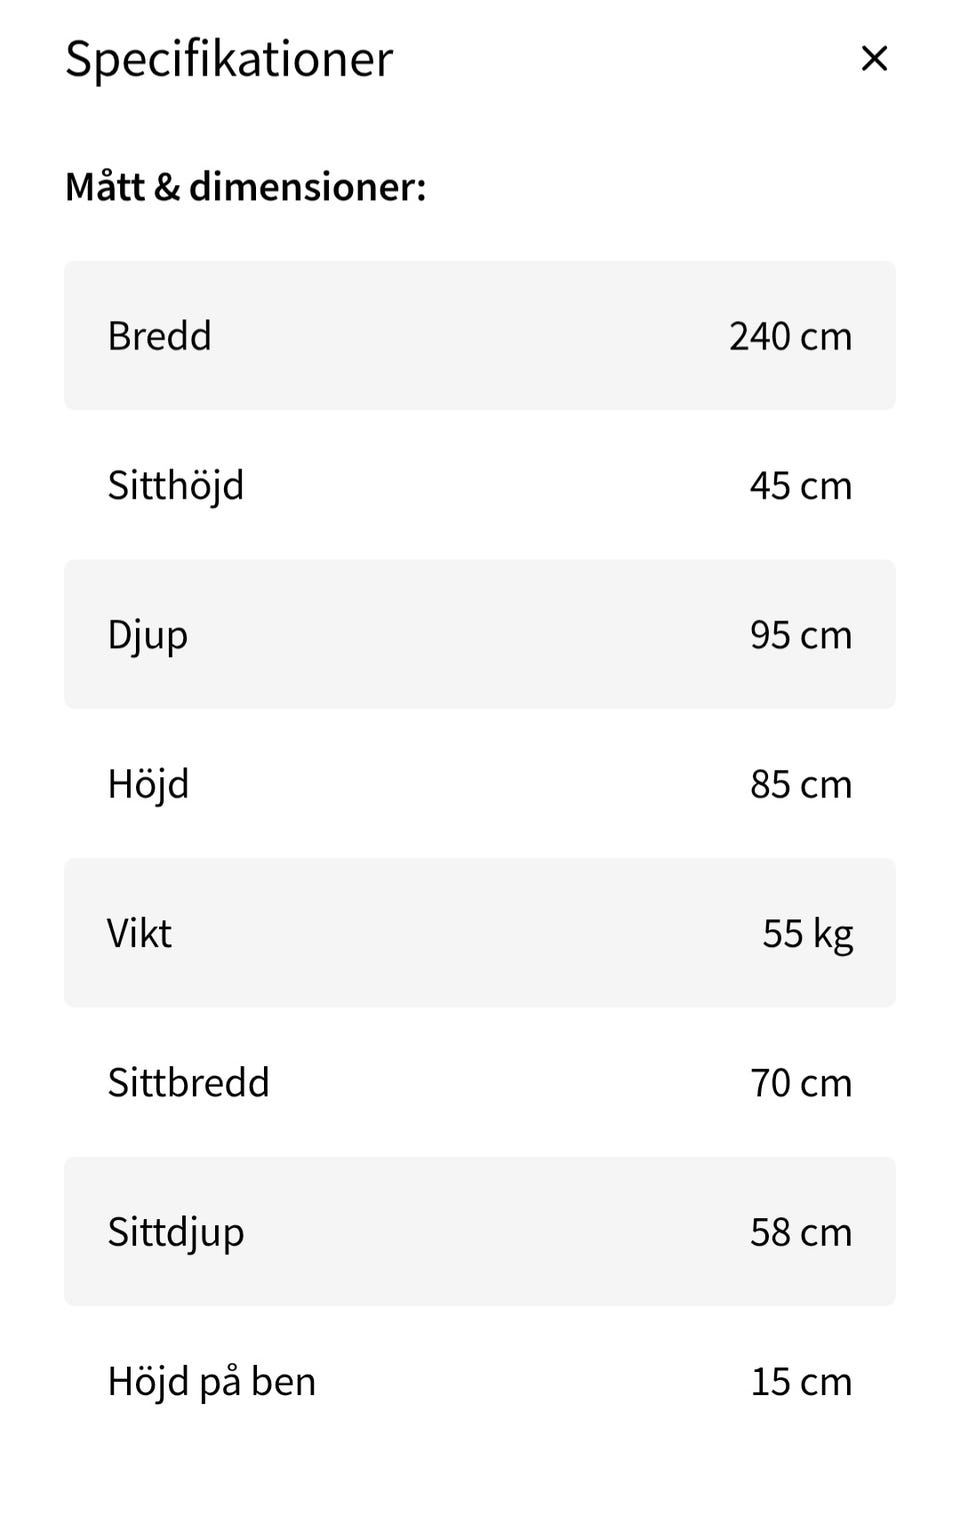Viewport: 960px width, 1540px height.
Task: Click the 95 cm depth value
Action: 800,635
